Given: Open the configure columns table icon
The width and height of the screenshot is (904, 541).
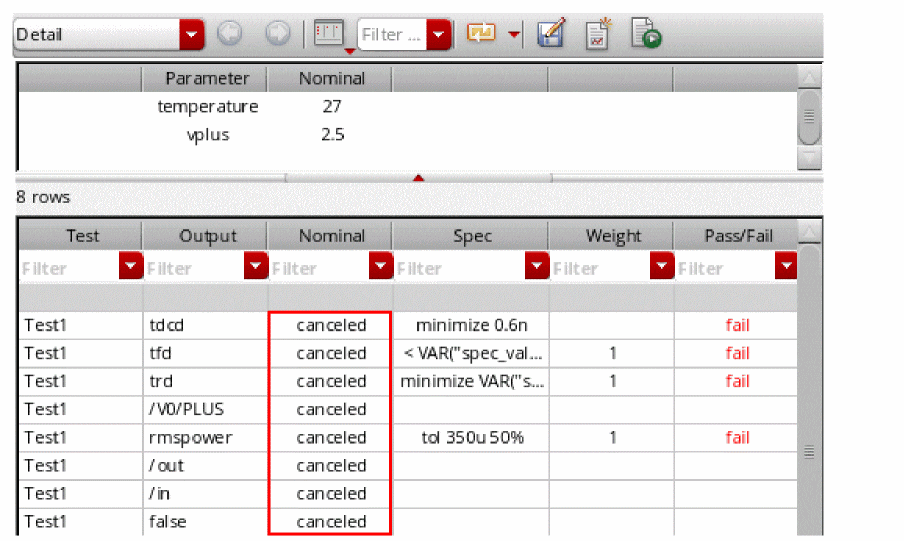Looking at the screenshot, I should tap(330, 33).
